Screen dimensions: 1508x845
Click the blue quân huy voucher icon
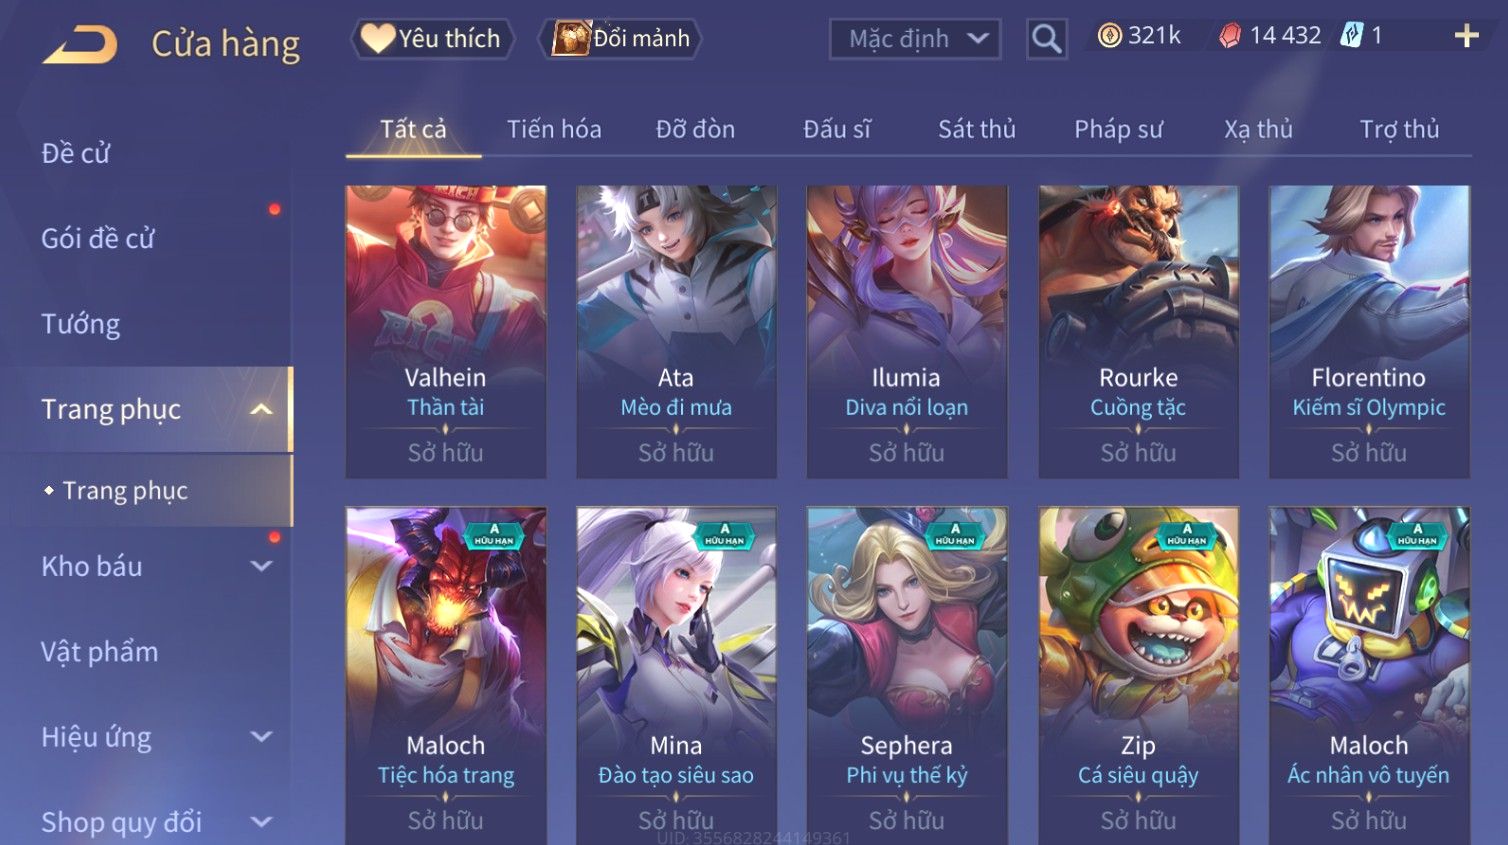click(x=1351, y=36)
